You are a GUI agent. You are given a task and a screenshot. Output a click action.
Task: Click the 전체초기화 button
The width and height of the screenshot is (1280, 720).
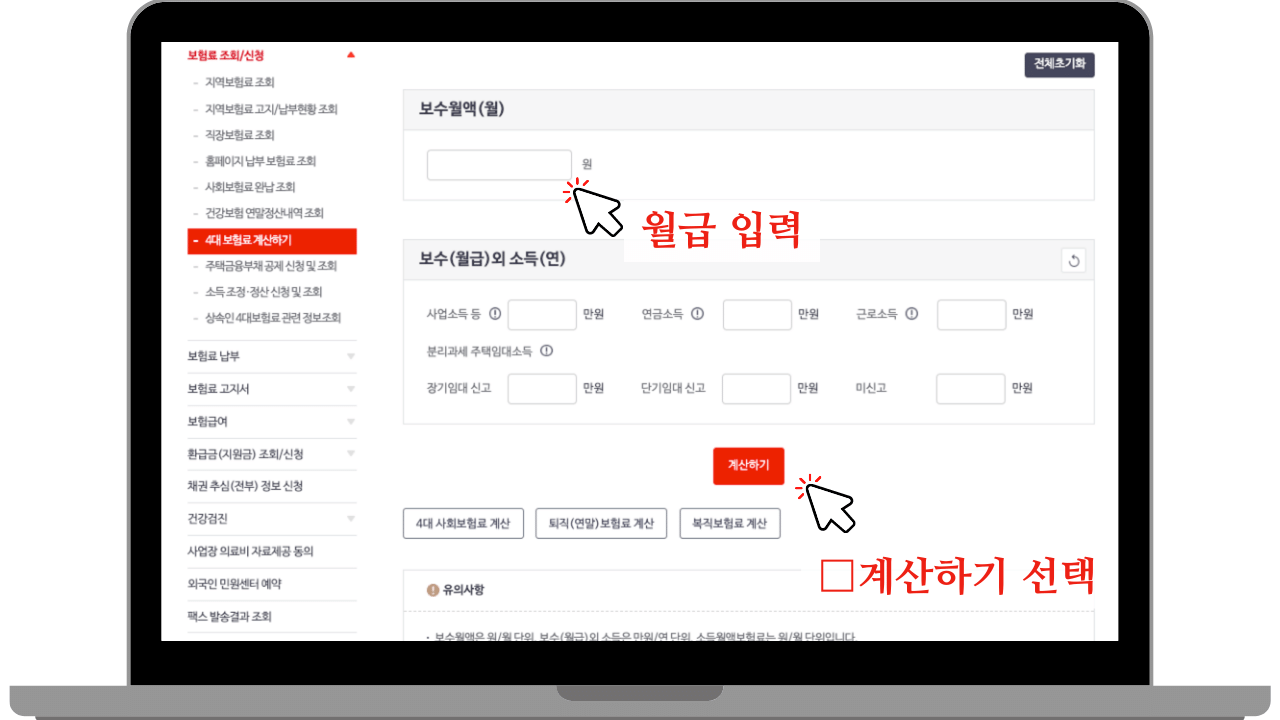point(1058,64)
